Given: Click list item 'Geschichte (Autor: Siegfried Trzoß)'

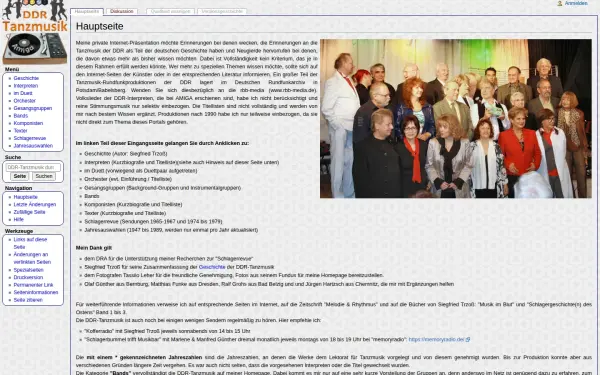Looking at the screenshot, I should coord(126,154).
